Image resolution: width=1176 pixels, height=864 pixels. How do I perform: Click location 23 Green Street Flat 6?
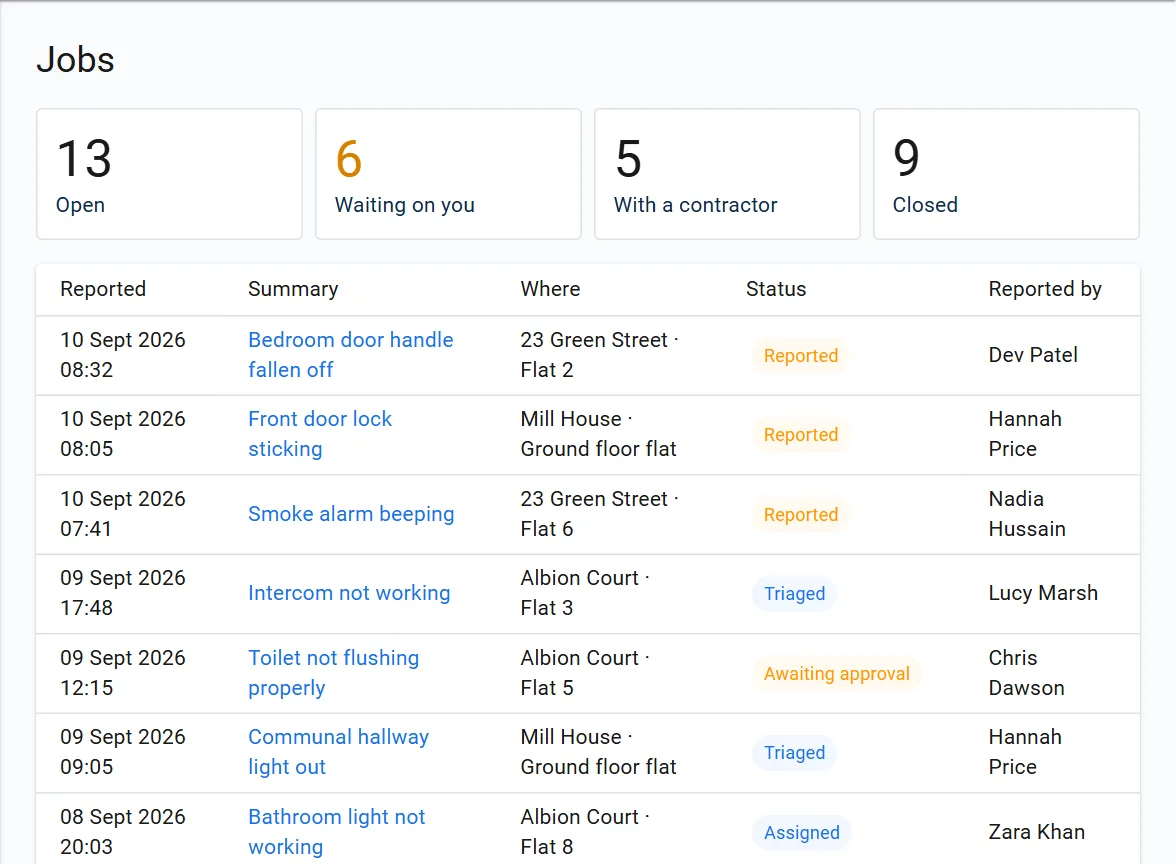599,514
